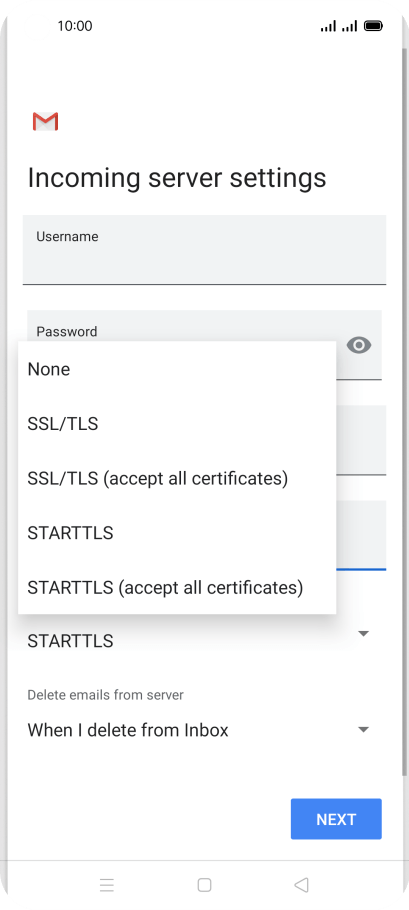This screenshot has height=910, width=409.
Task: Tap the Android back navigation icon
Action: tap(301, 884)
